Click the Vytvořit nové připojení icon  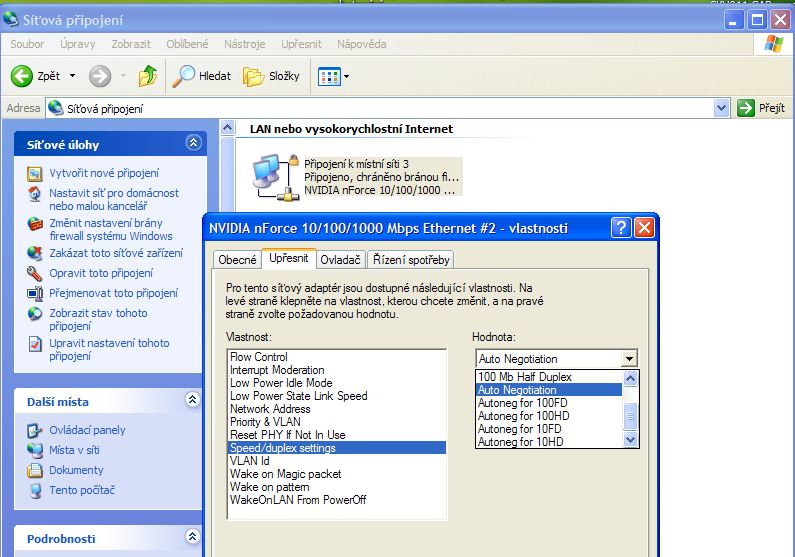pos(34,174)
